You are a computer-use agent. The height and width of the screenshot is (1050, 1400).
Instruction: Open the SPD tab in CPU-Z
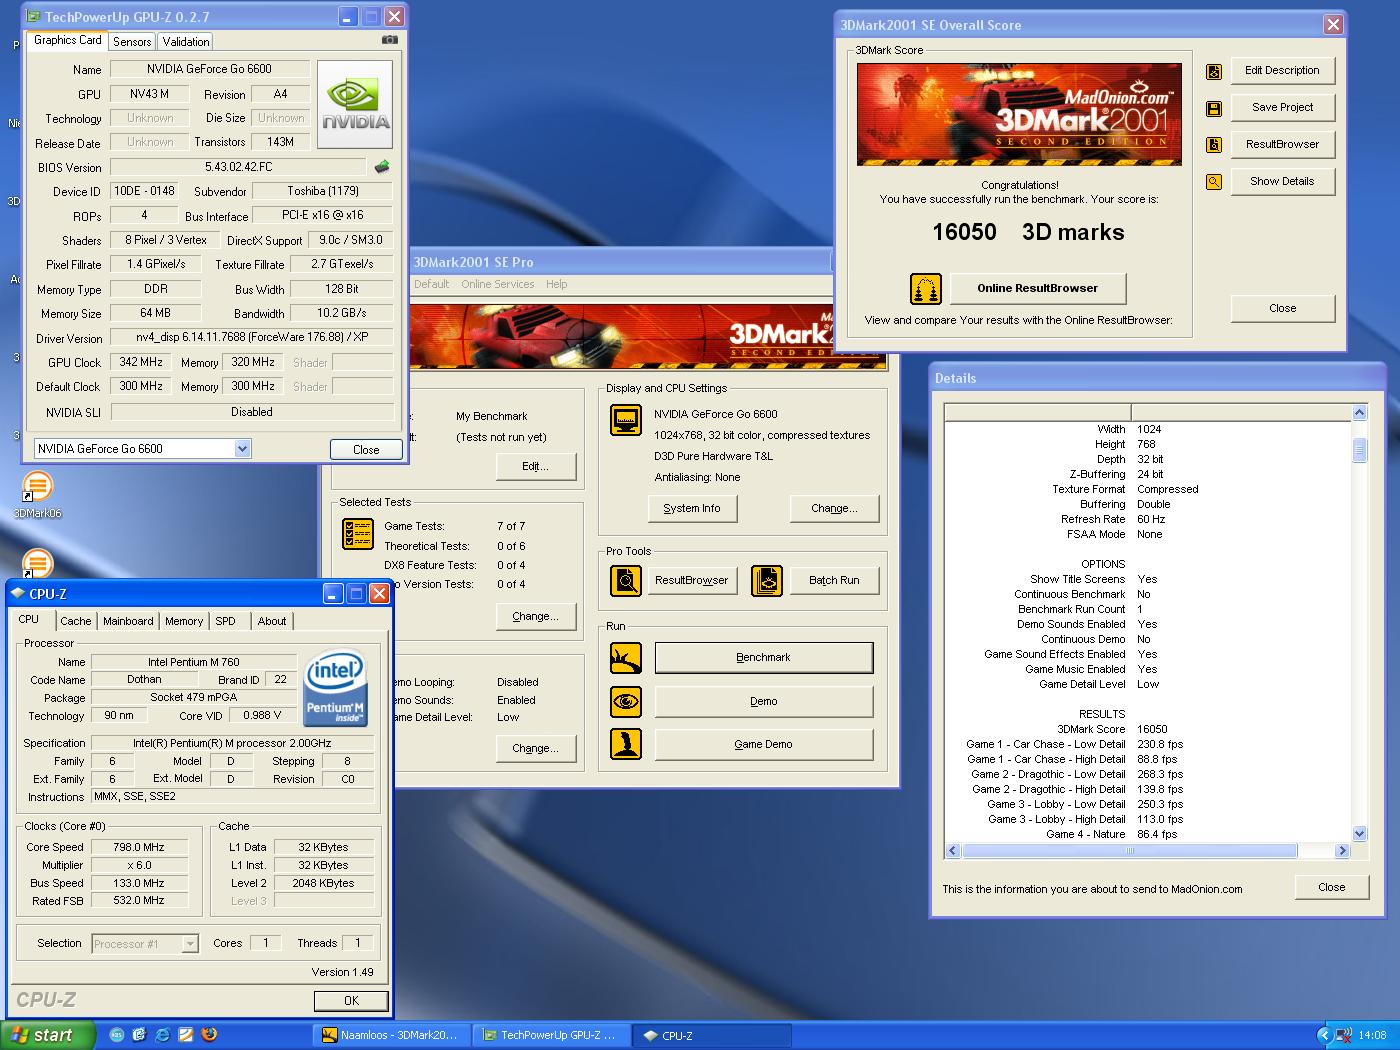[x=226, y=621]
